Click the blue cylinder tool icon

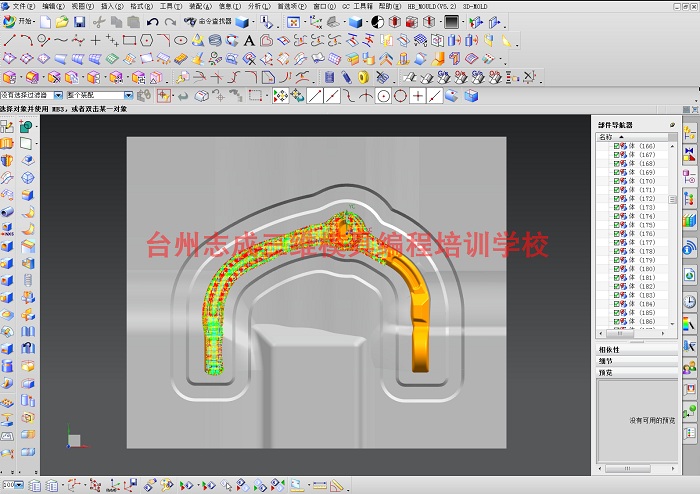tap(329, 77)
